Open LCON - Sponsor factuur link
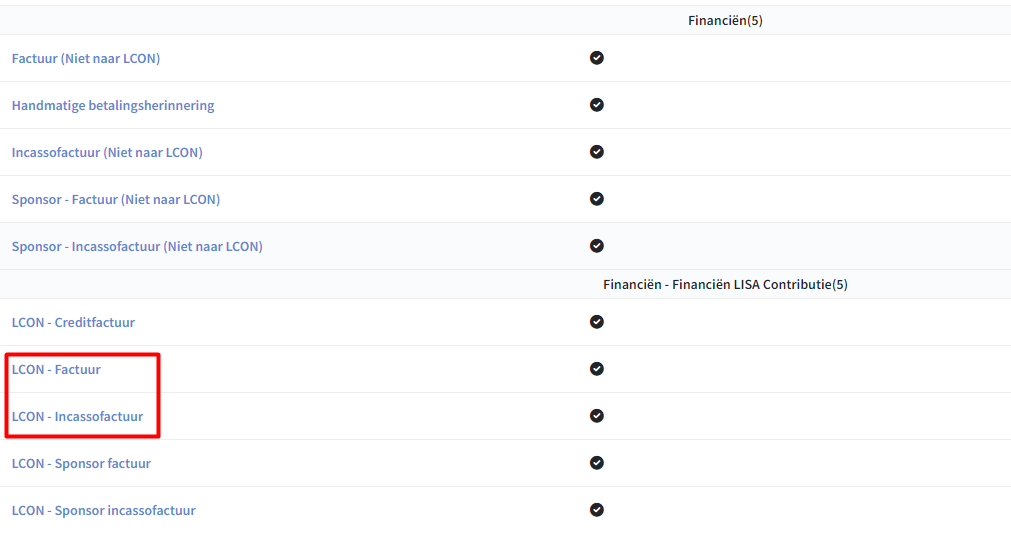 81,463
